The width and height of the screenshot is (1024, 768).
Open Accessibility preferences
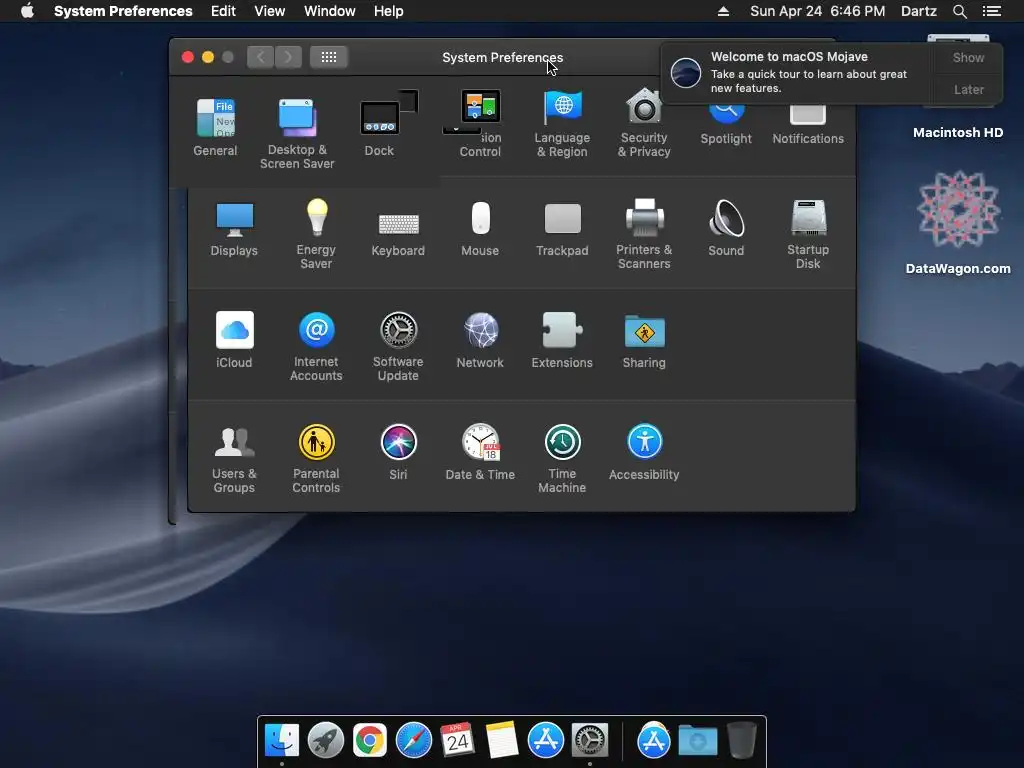tap(645, 453)
